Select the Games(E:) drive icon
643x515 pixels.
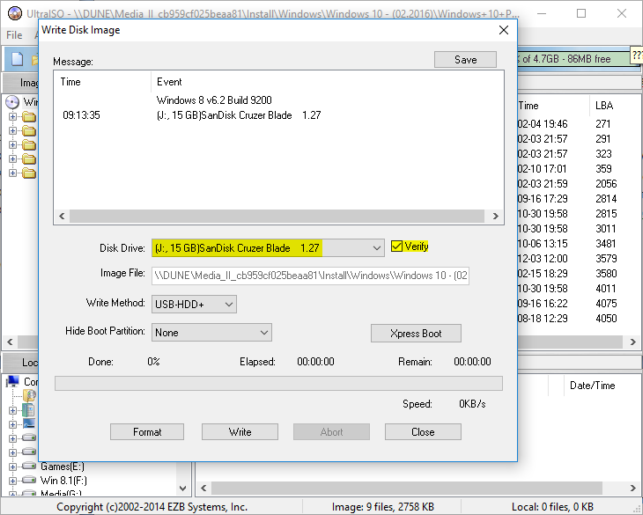coord(29,466)
